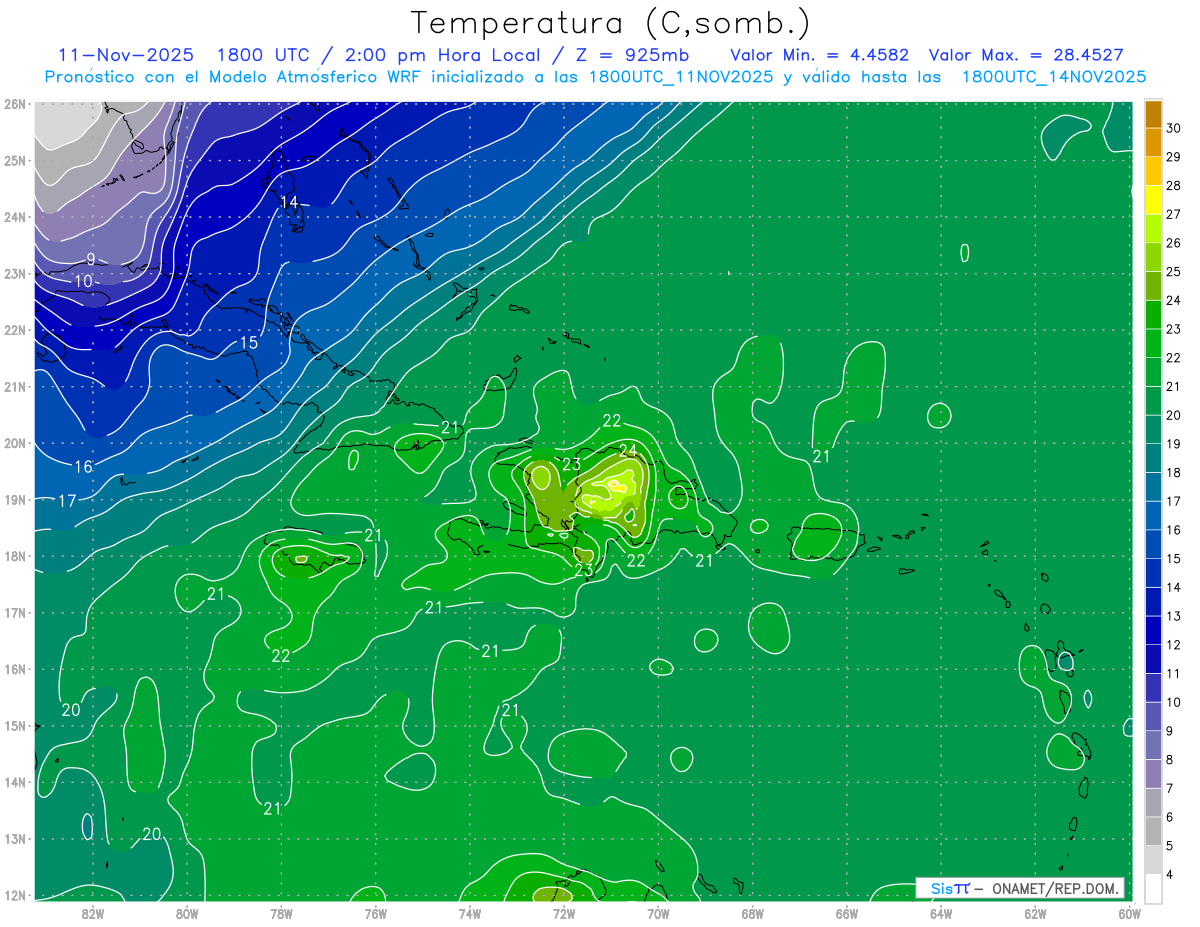Click the contour label "17" on the map
The height and width of the screenshot is (927, 1200).
click(67, 500)
